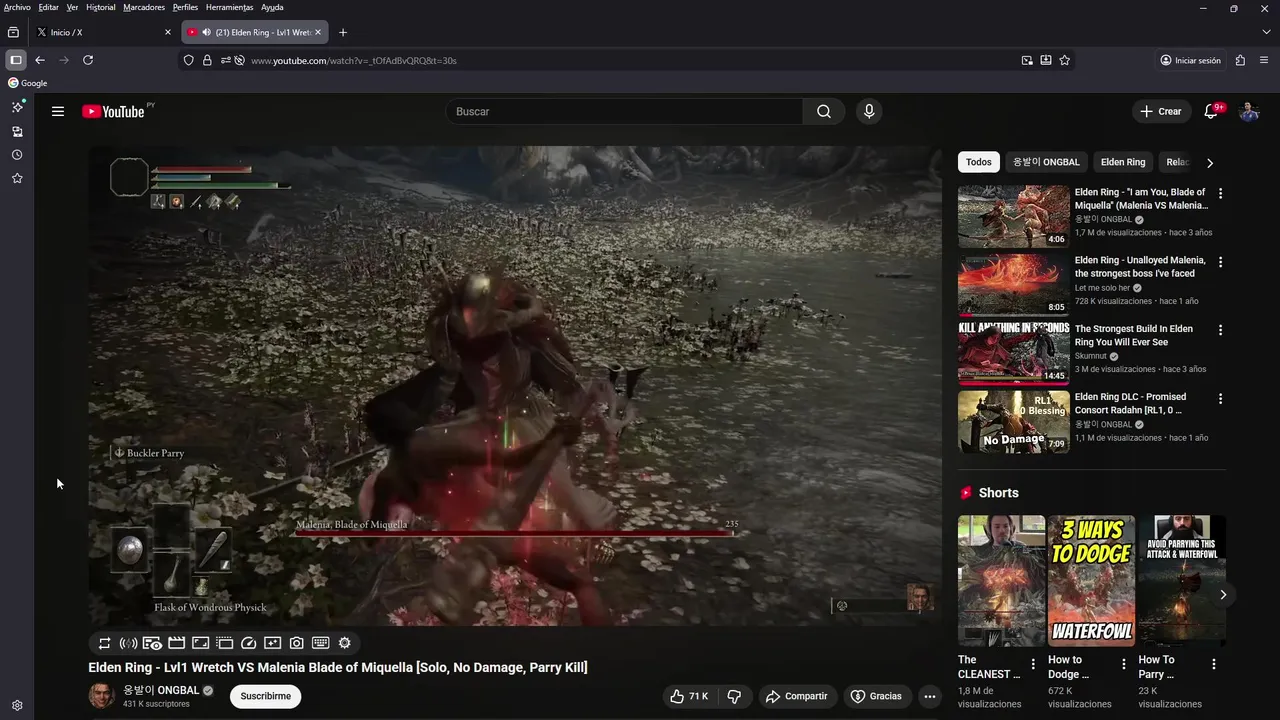Go back to the previous page
This screenshot has height=720, width=1280.
[40, 60]
